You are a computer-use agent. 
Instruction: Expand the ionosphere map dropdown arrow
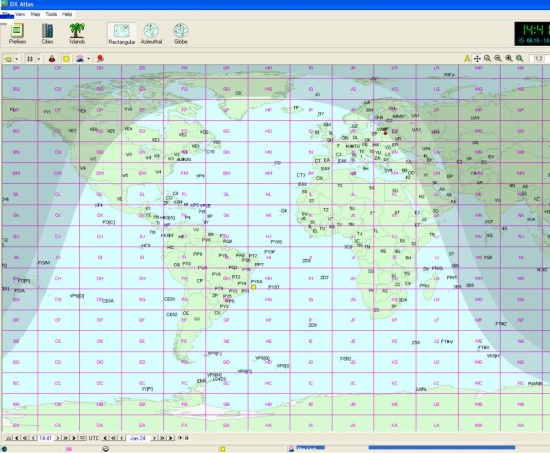[x=88, y=59]
